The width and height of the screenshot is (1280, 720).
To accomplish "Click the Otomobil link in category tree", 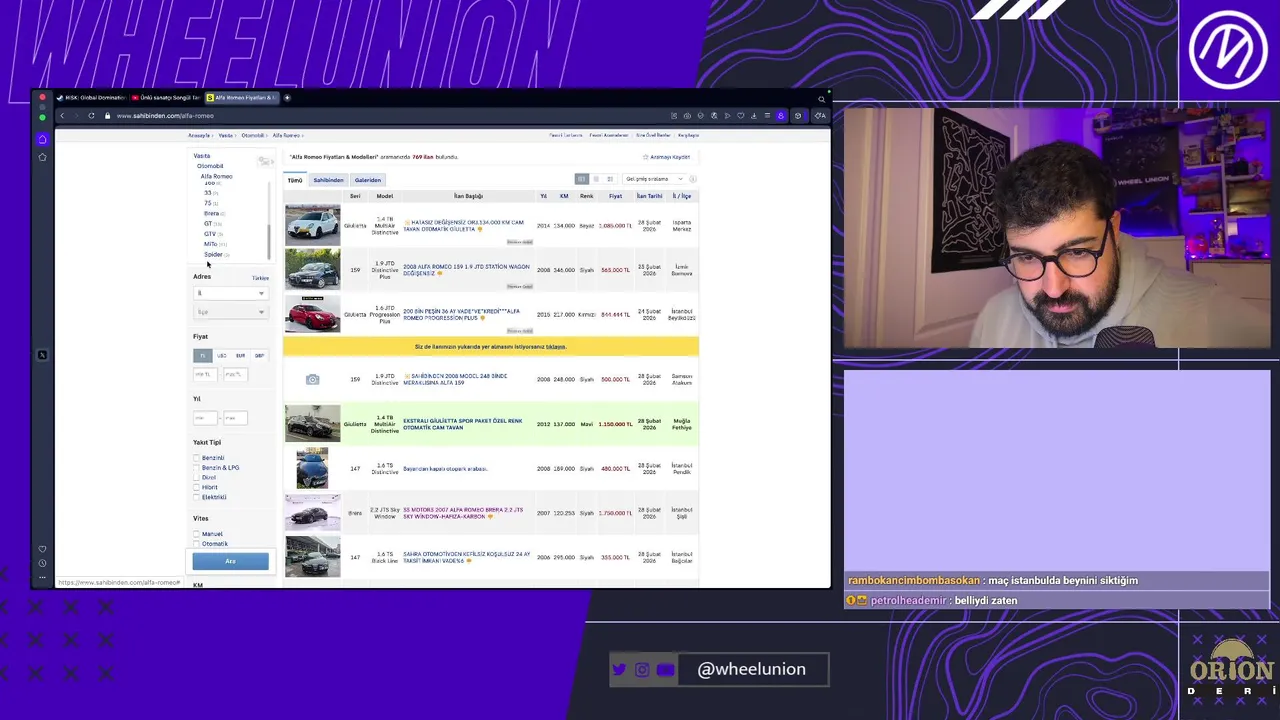I will [x=210, y=166].
